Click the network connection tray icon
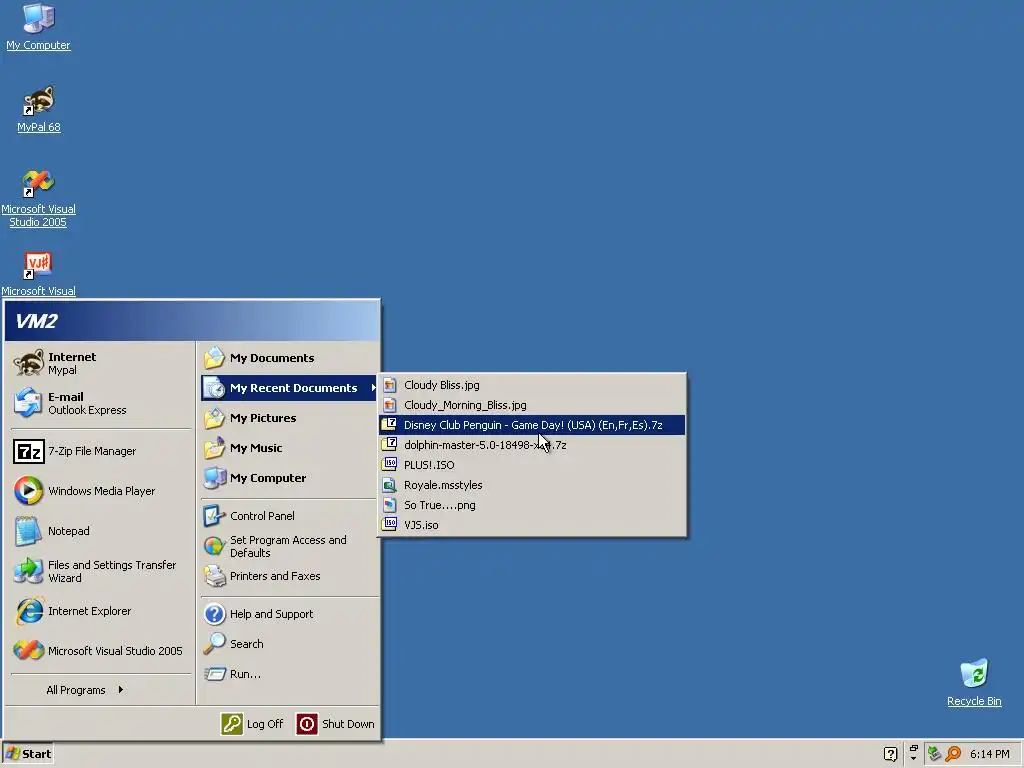The width and height of the screenshot is (1024, 768). [x=935, y=754]
